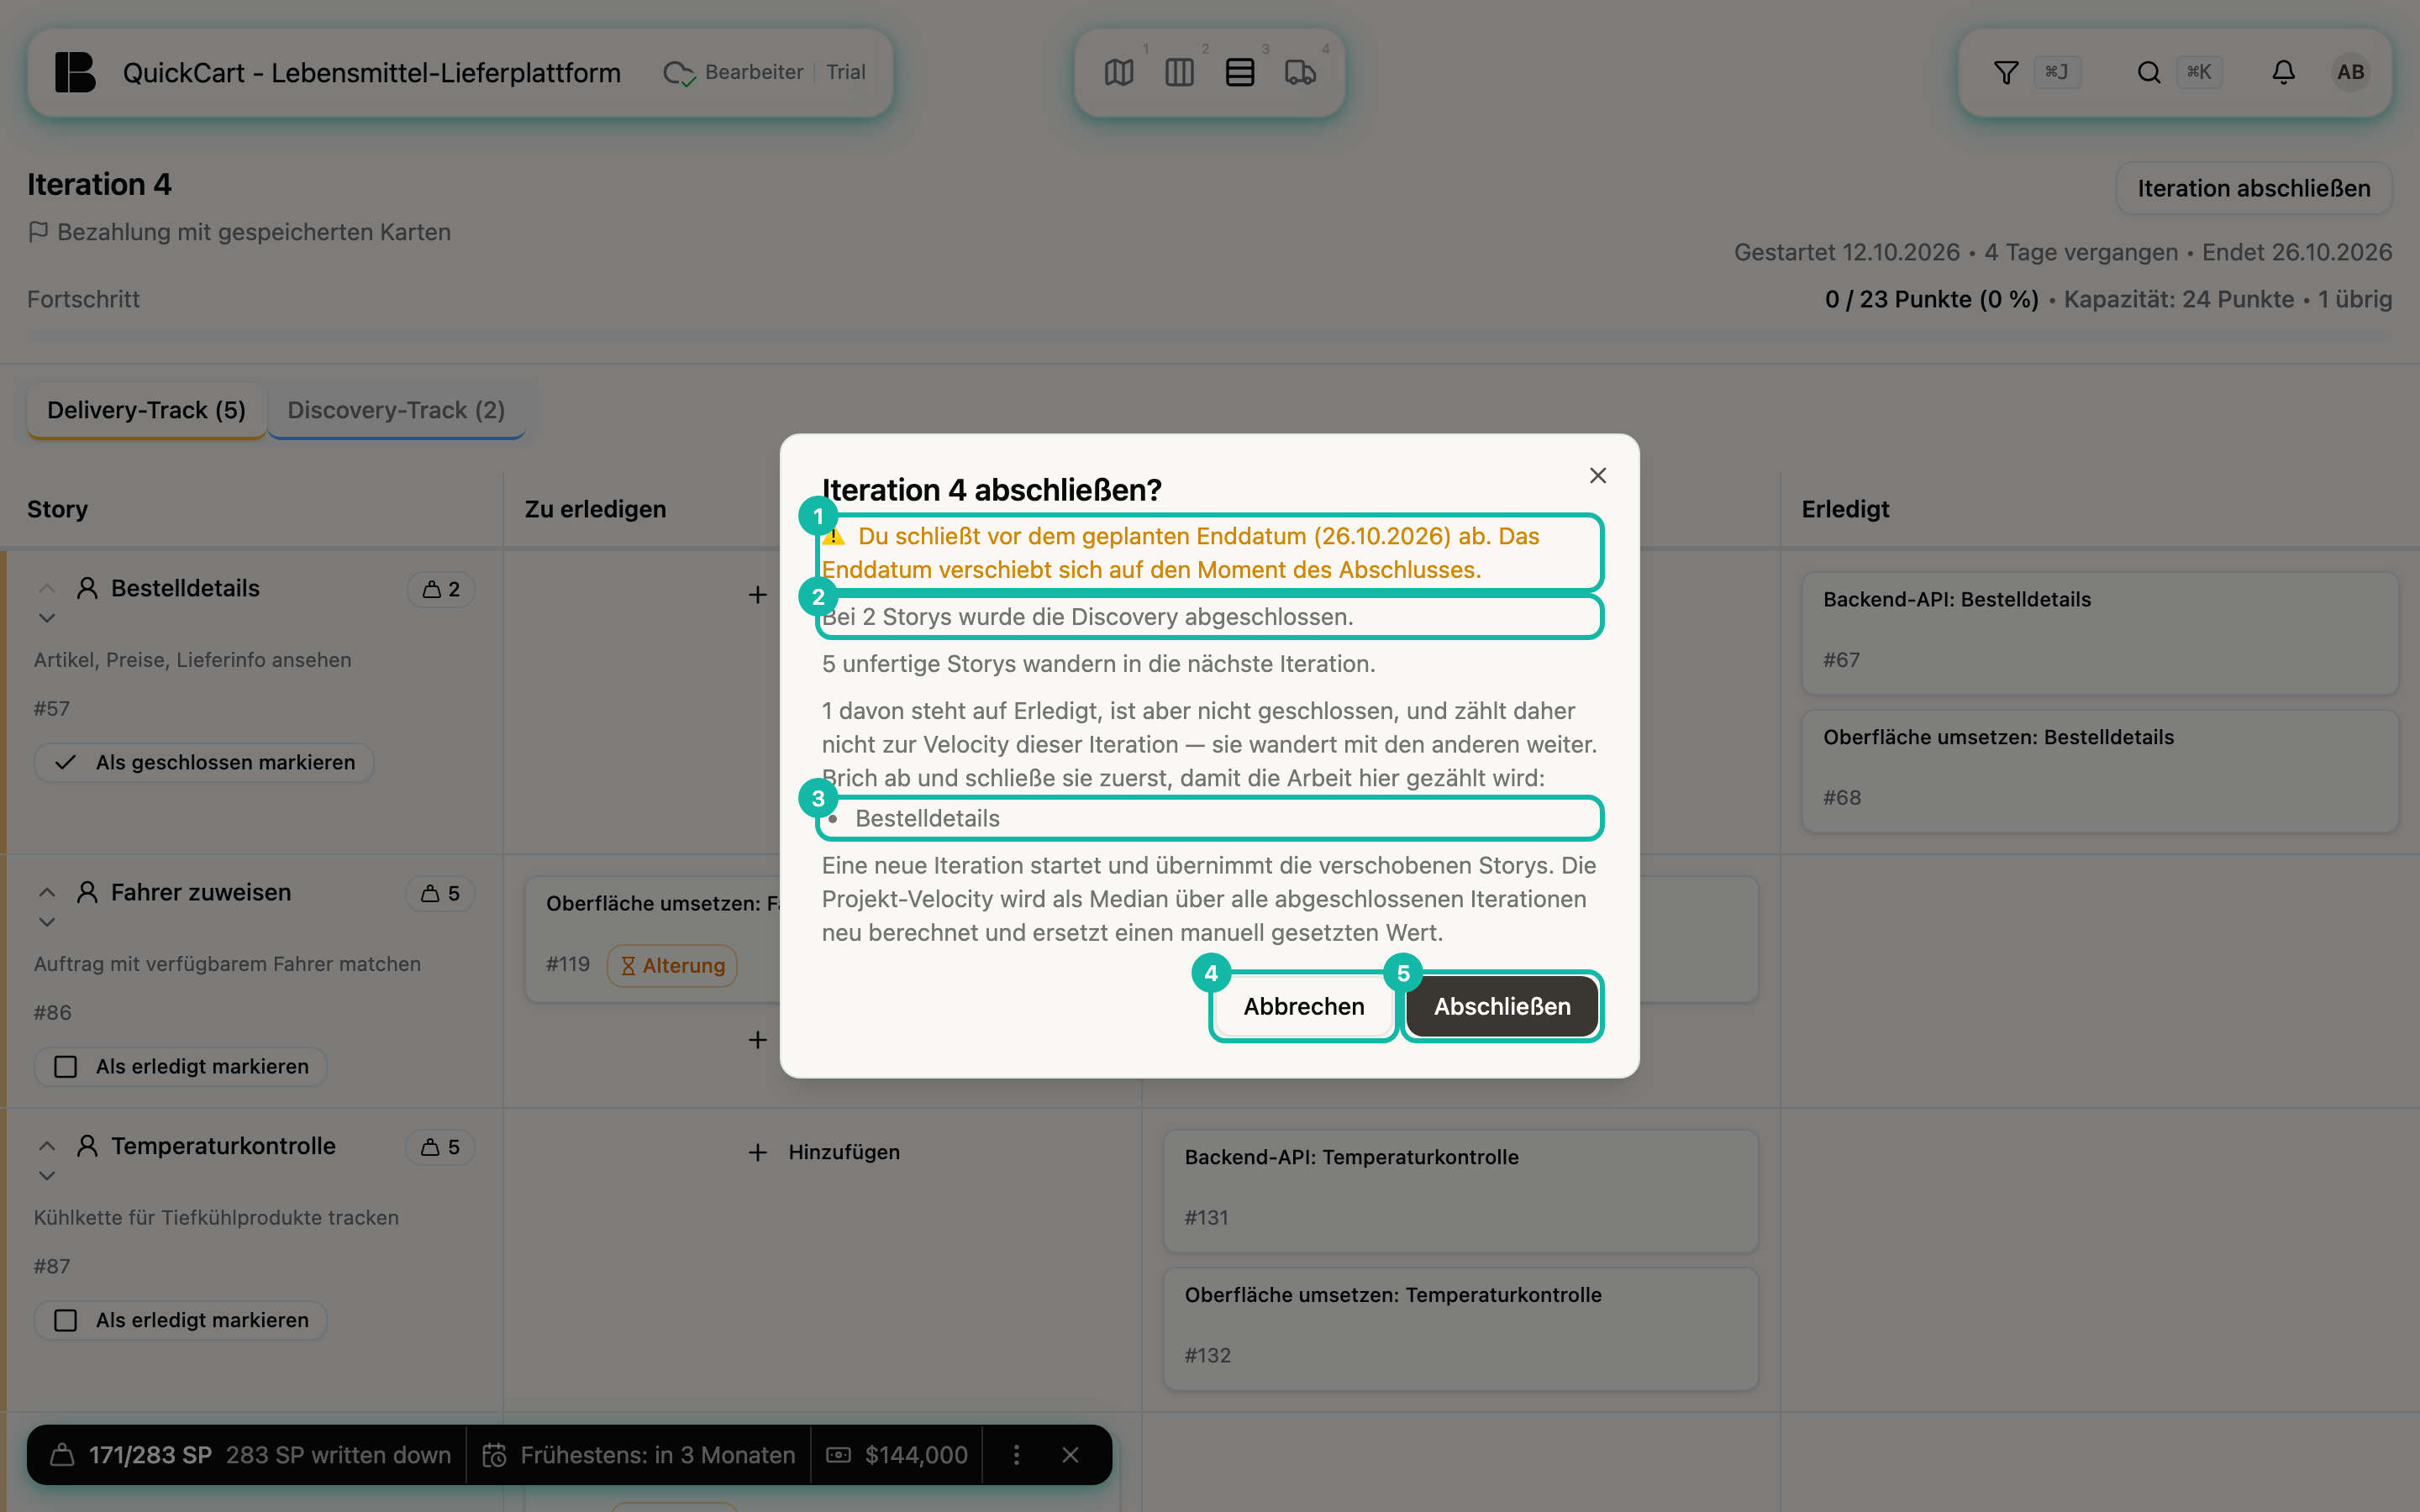Switch to the columns board view icon
The image size is (2420, 1512).
(x=1179, y=72)
